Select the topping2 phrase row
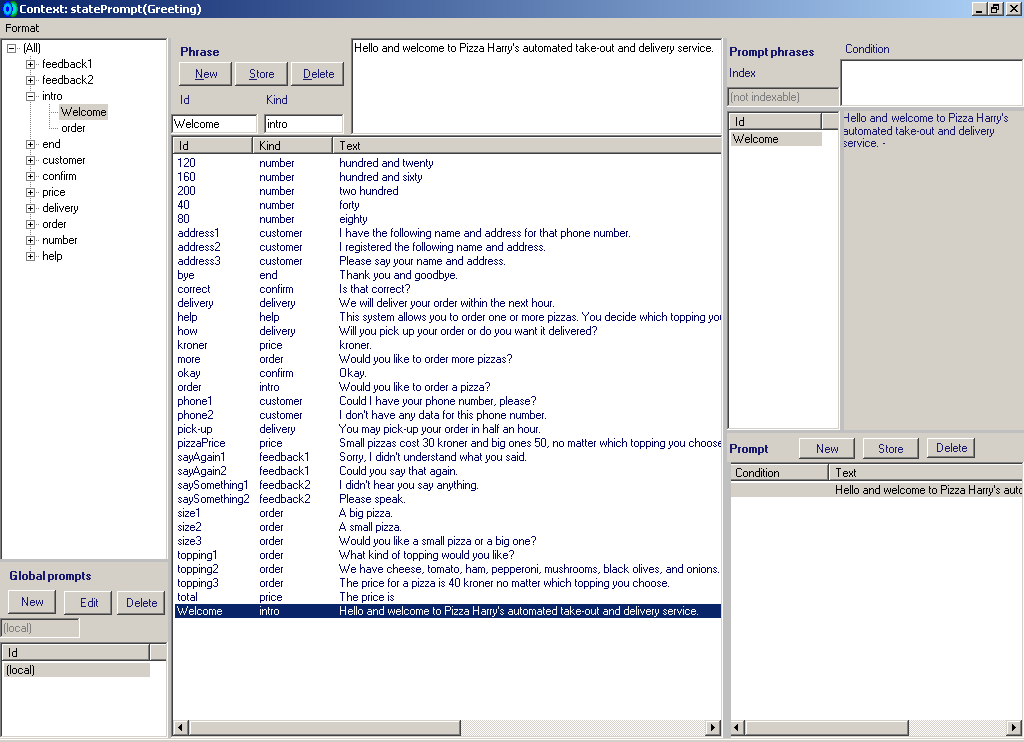The width and height of the screenshot is (1024, 742). [x=448, y=569]
